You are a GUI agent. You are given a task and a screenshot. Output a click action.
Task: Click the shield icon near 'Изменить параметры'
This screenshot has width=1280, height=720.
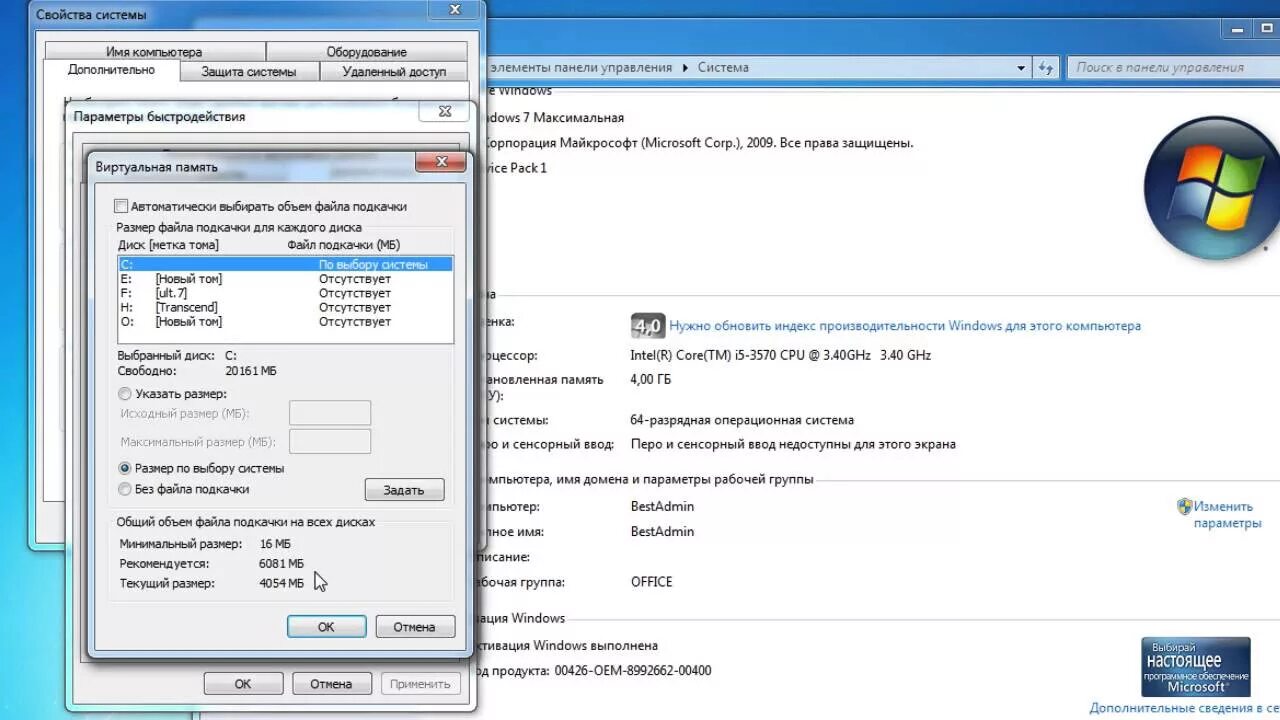(x=1185, y=506)
